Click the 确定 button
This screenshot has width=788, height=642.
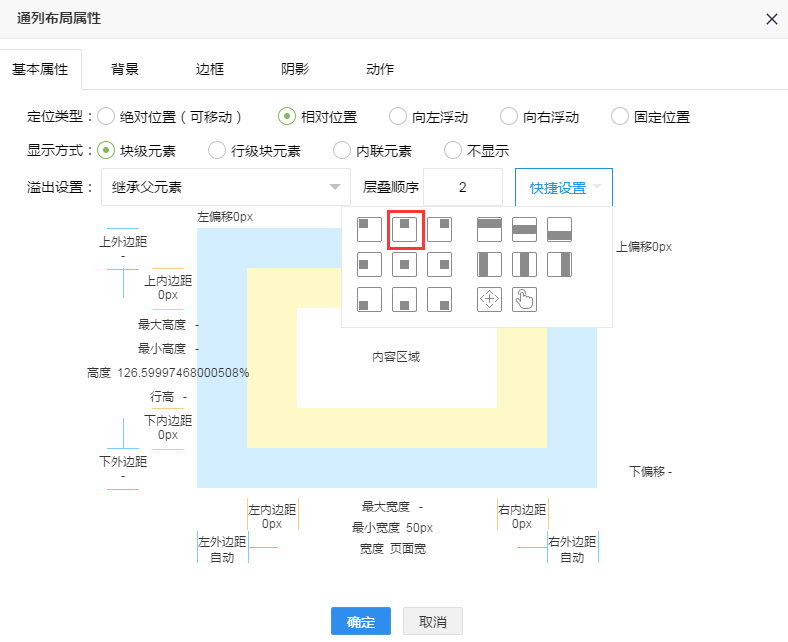tap(361, 622)
